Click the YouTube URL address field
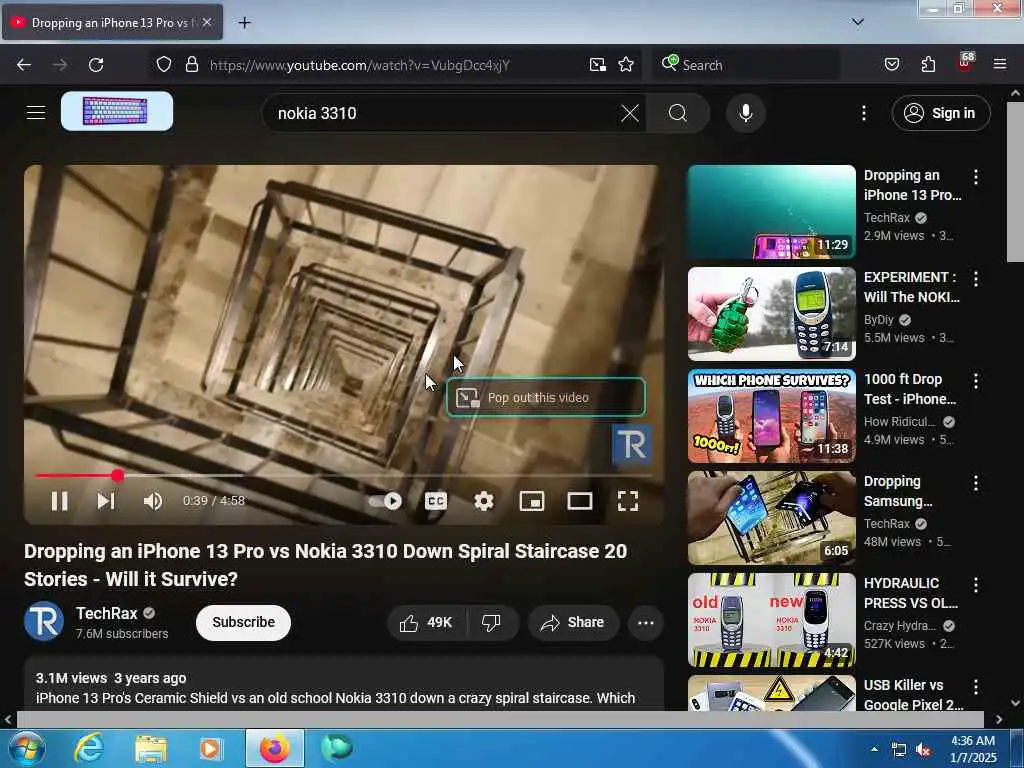The image size is (1024, 768). [395, 65]
